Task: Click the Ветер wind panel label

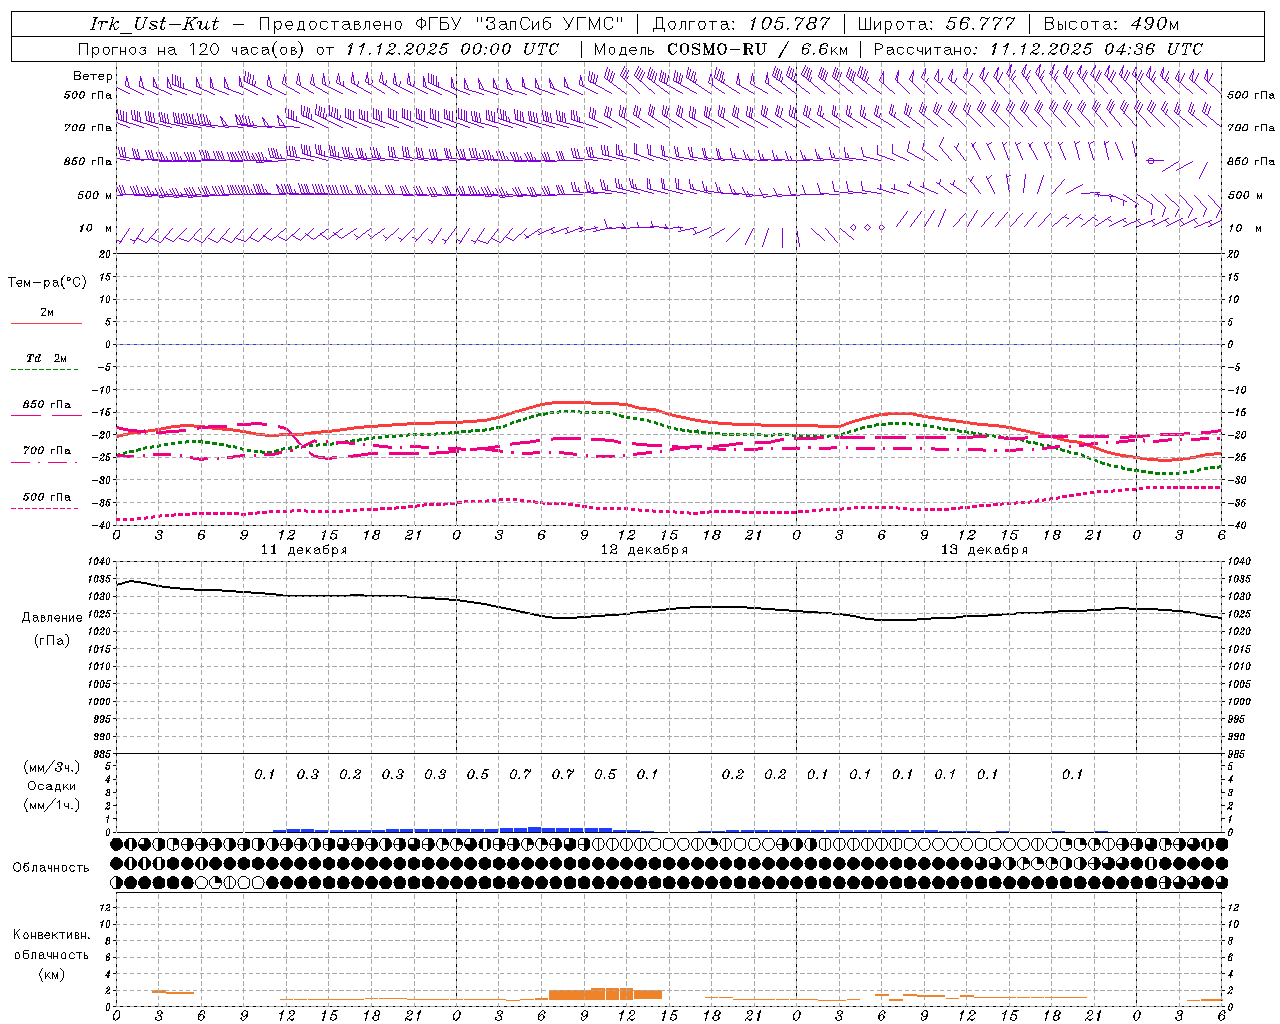Action: click(x=93, y=76)
